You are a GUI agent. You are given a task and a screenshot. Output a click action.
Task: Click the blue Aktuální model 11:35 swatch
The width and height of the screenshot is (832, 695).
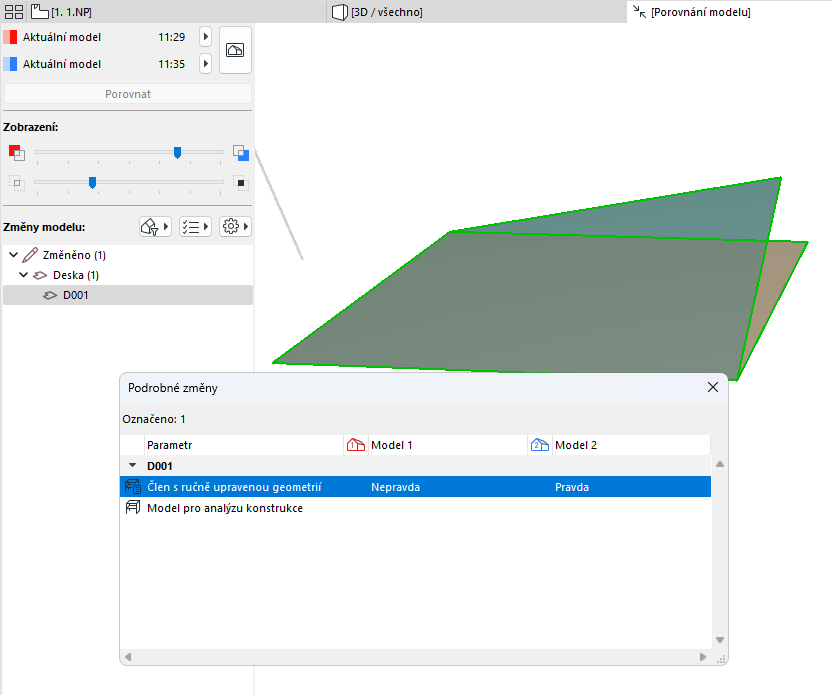(x=10, y=64)
